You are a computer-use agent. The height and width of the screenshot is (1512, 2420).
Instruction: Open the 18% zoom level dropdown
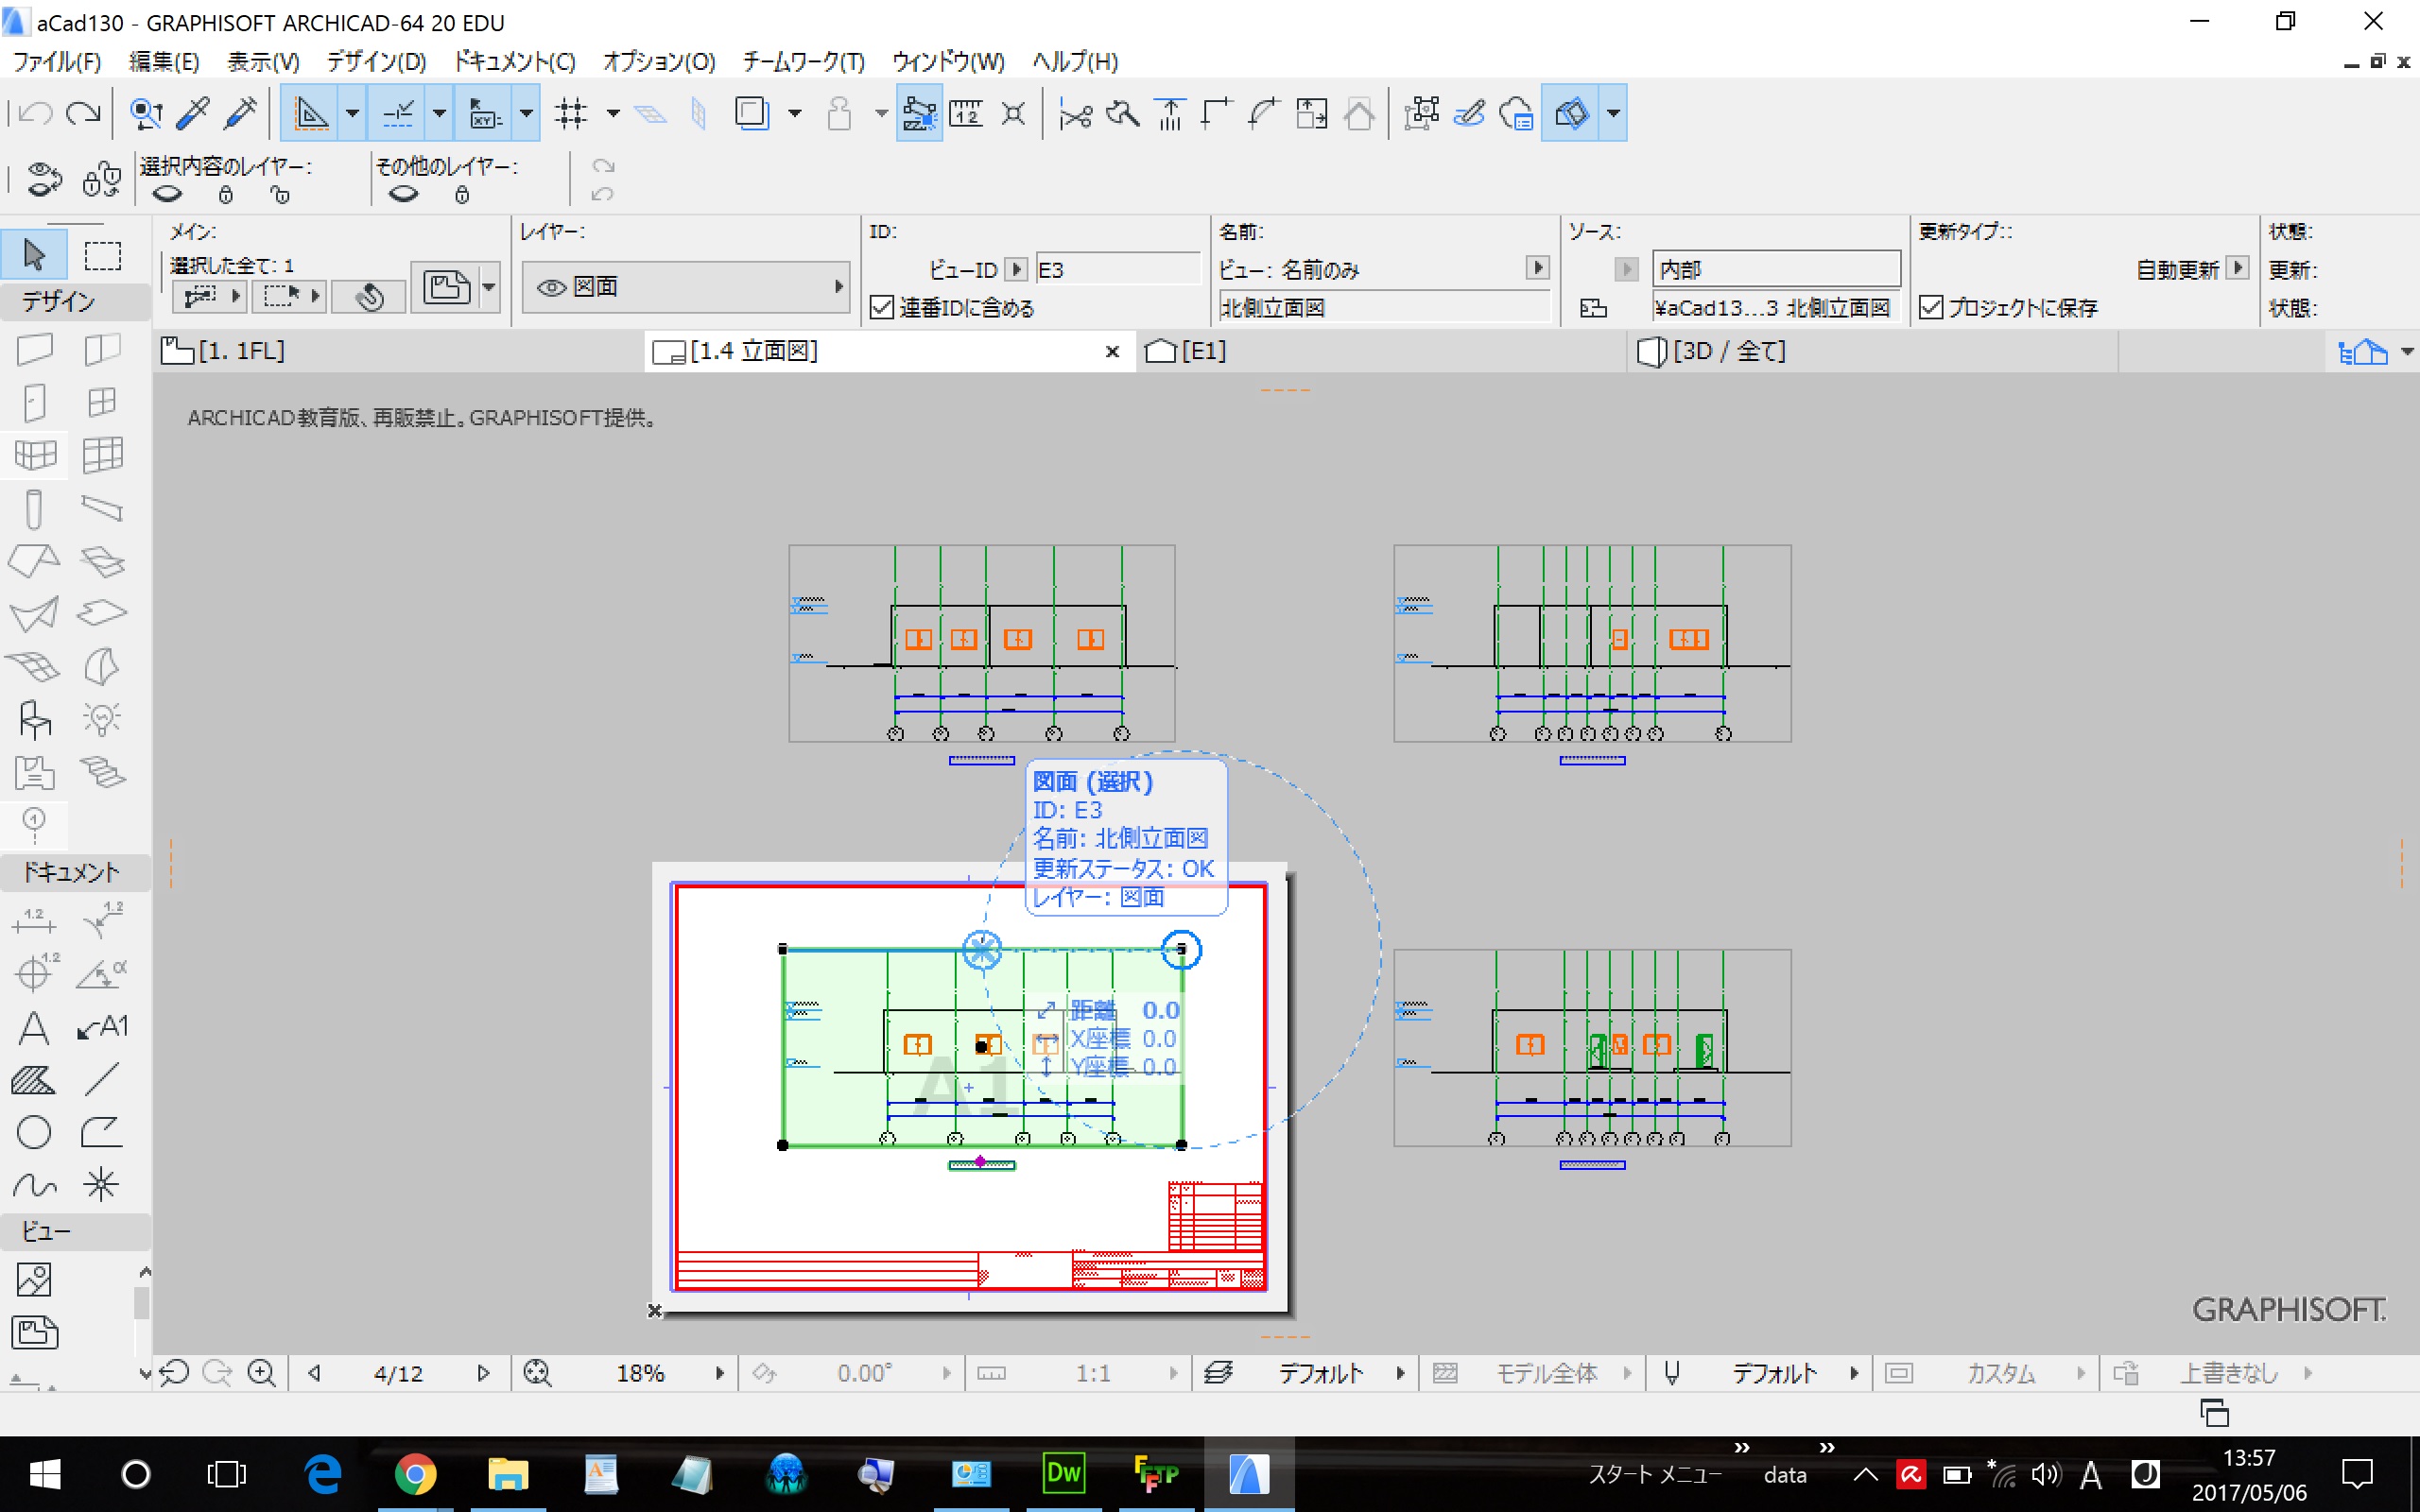click(719, 1373)
